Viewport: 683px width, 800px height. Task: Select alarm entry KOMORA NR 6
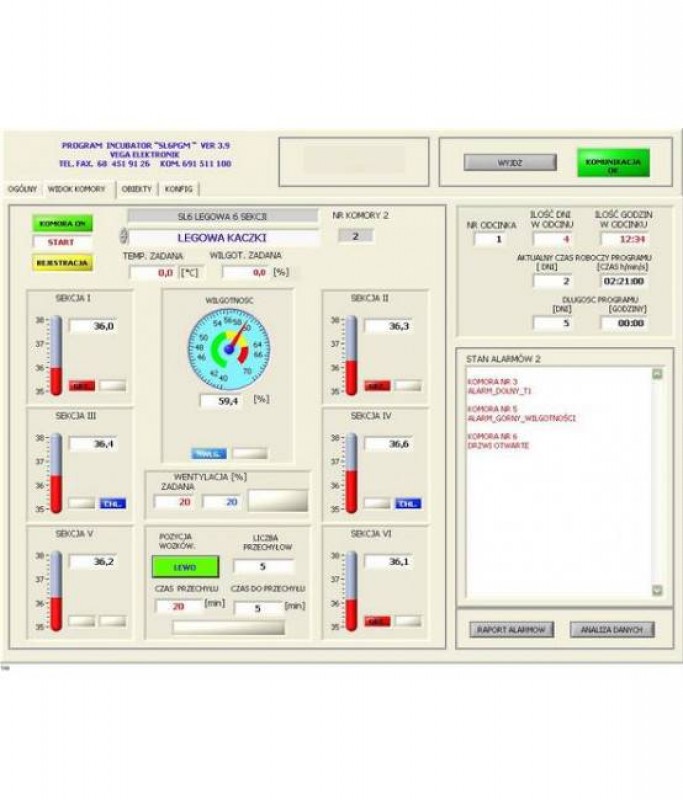point(493,437)
